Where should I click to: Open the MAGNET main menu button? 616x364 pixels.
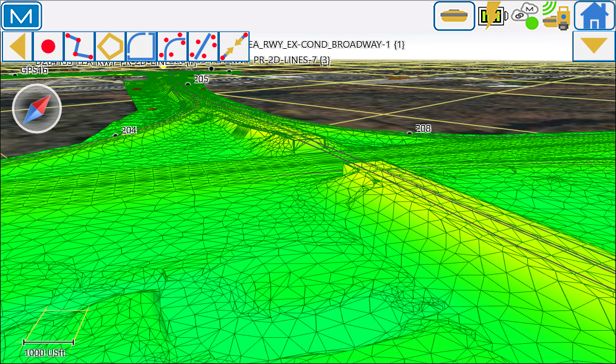(21, 16)
